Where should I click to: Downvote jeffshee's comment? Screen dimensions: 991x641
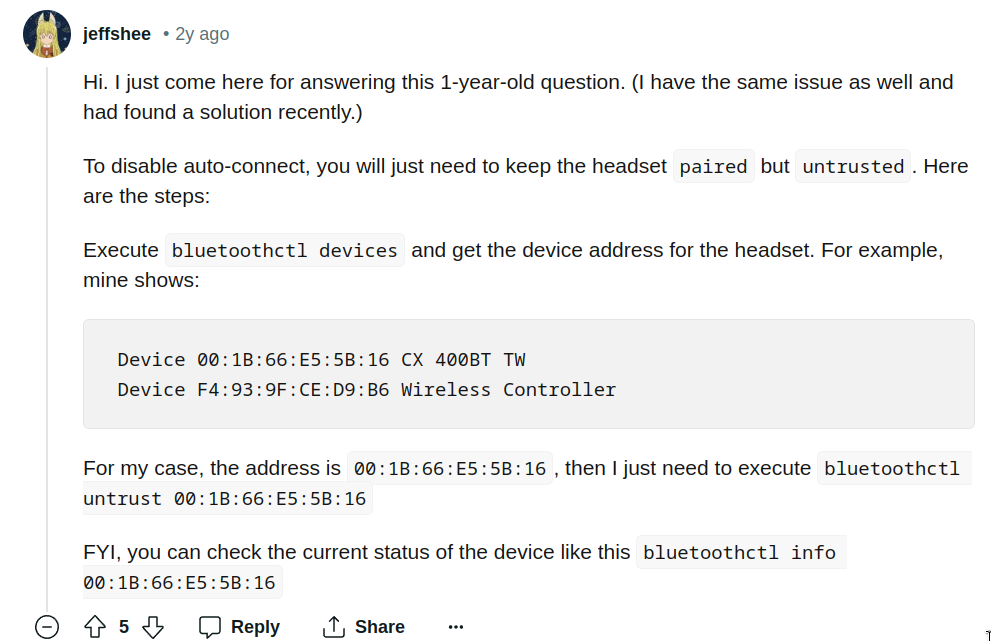(x=153, y=627)
